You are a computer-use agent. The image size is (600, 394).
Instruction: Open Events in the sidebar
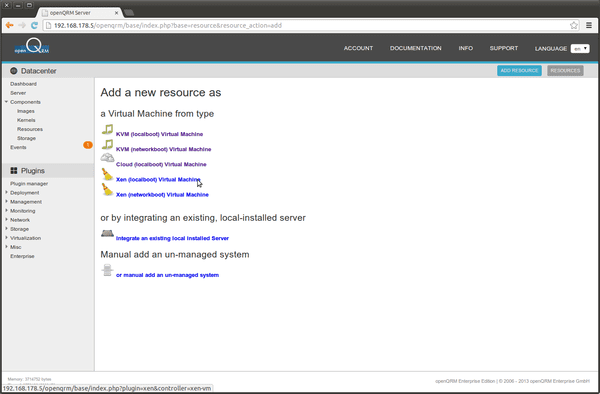18,147
